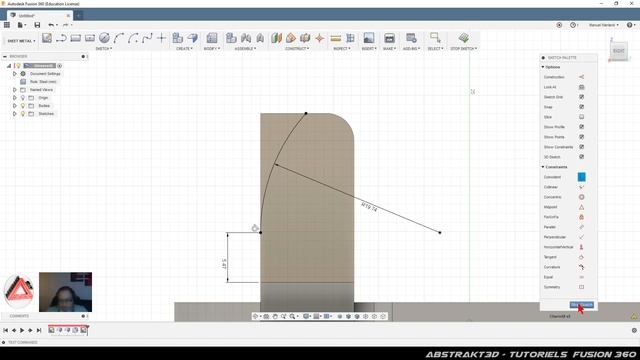Image resolution: width=640 pixels, height=360 pixels.
Task: Click the Tangent constraint icon
Action: [x=581, y=257]
